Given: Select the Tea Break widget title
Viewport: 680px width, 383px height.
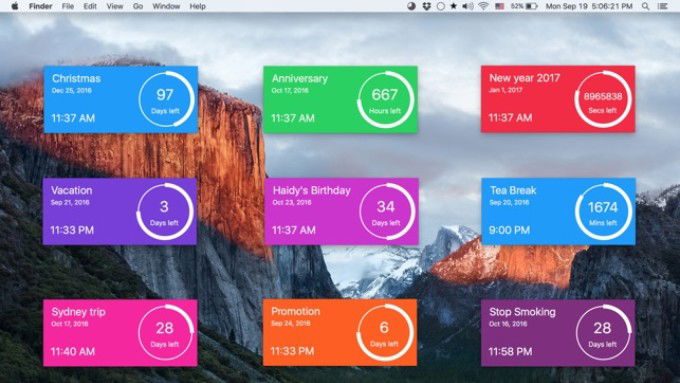Looking at the screenshot, I should pos(513,190).
